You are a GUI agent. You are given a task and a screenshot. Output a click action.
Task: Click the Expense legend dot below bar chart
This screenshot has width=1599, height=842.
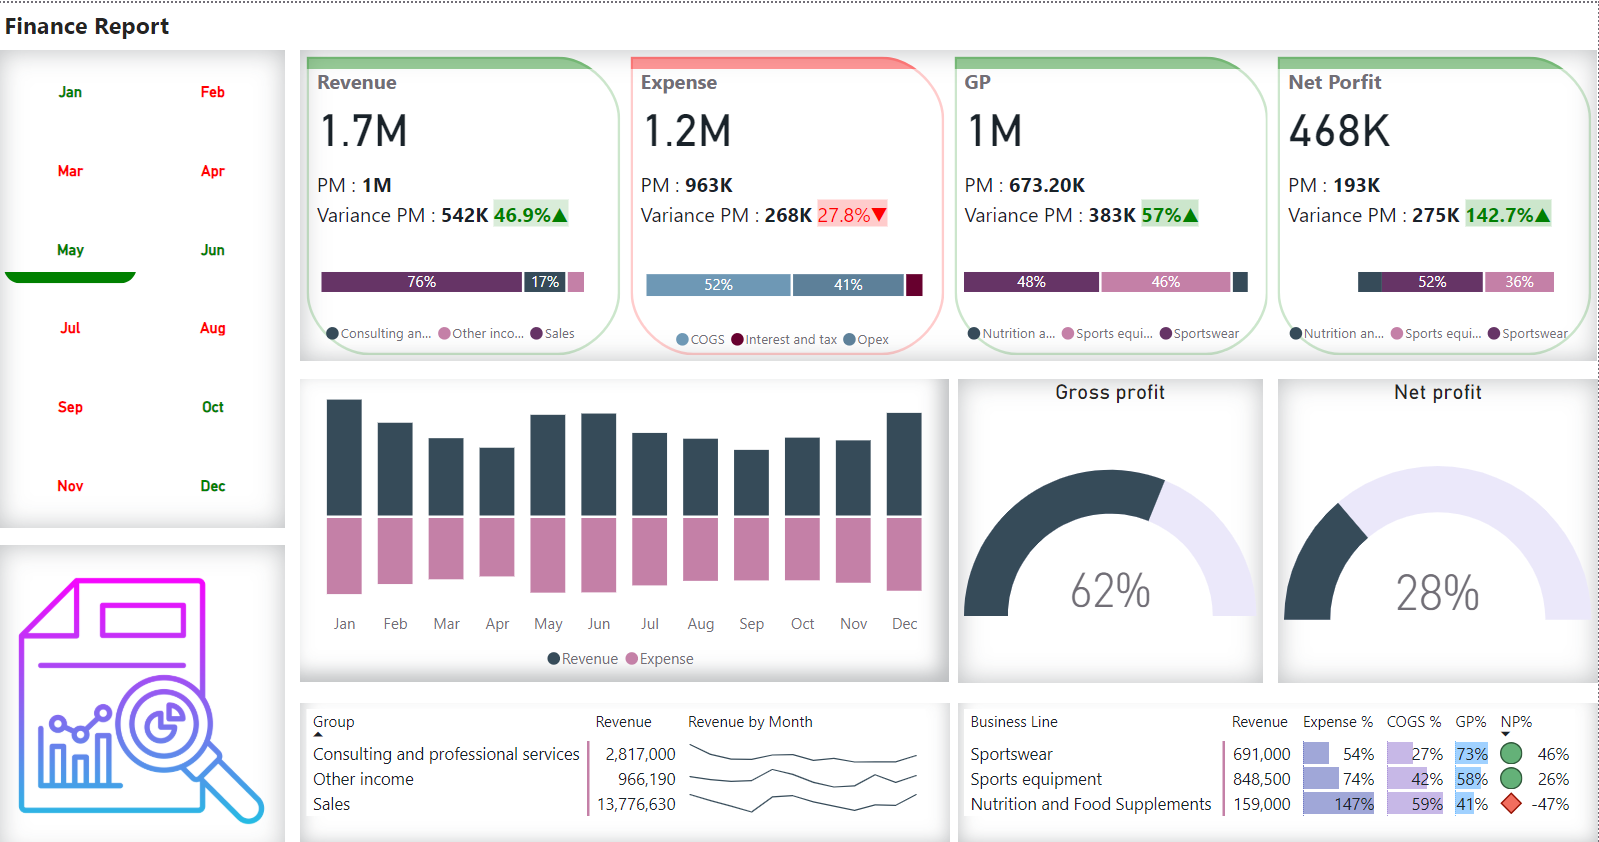click(x=632, y=659)
